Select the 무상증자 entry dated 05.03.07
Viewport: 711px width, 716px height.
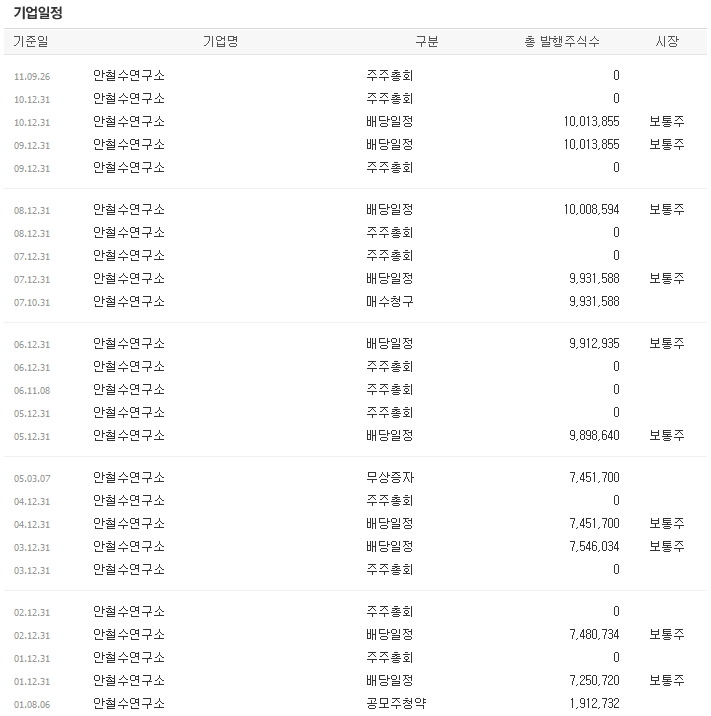pyautogui.click(x=390, y=478)
